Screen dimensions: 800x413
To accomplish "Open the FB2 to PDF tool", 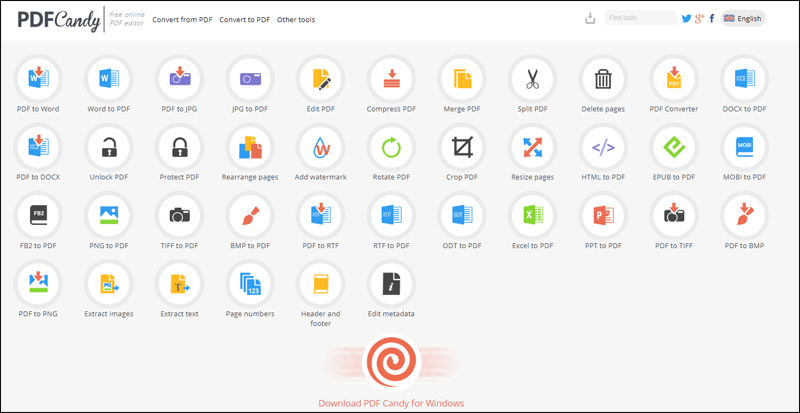I will (x=38, y=215).
